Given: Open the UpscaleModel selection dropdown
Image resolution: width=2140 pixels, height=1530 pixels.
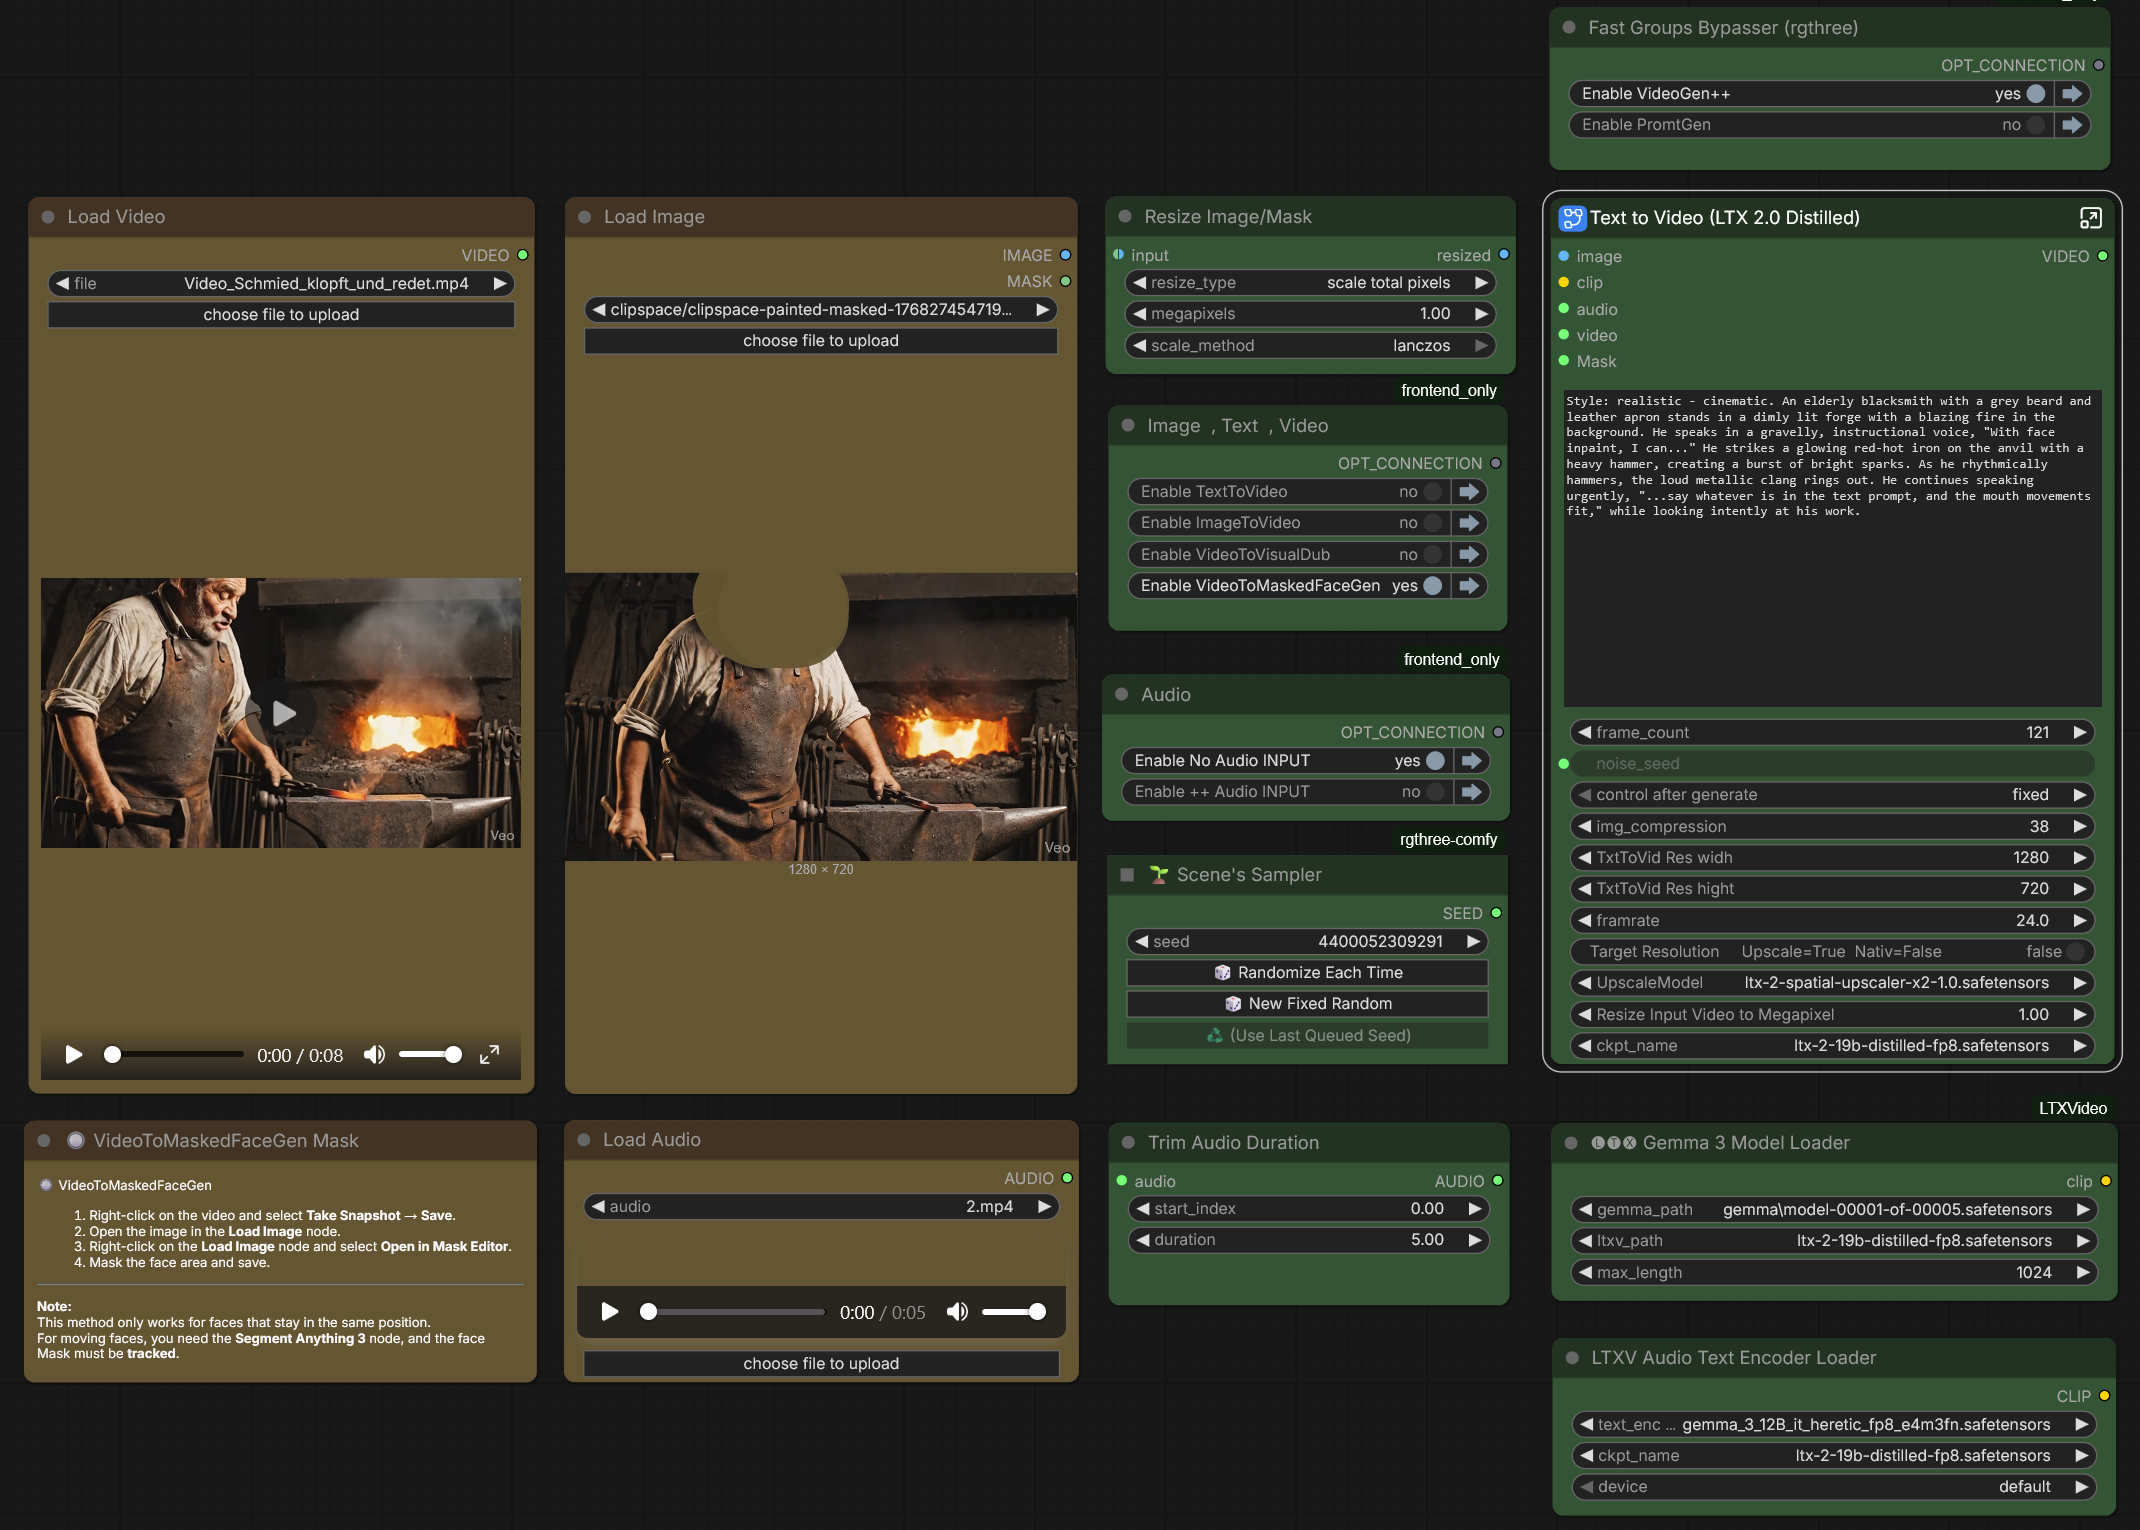Looking at the screenshot, I should pyautogui.click(x=1832, y=983).
